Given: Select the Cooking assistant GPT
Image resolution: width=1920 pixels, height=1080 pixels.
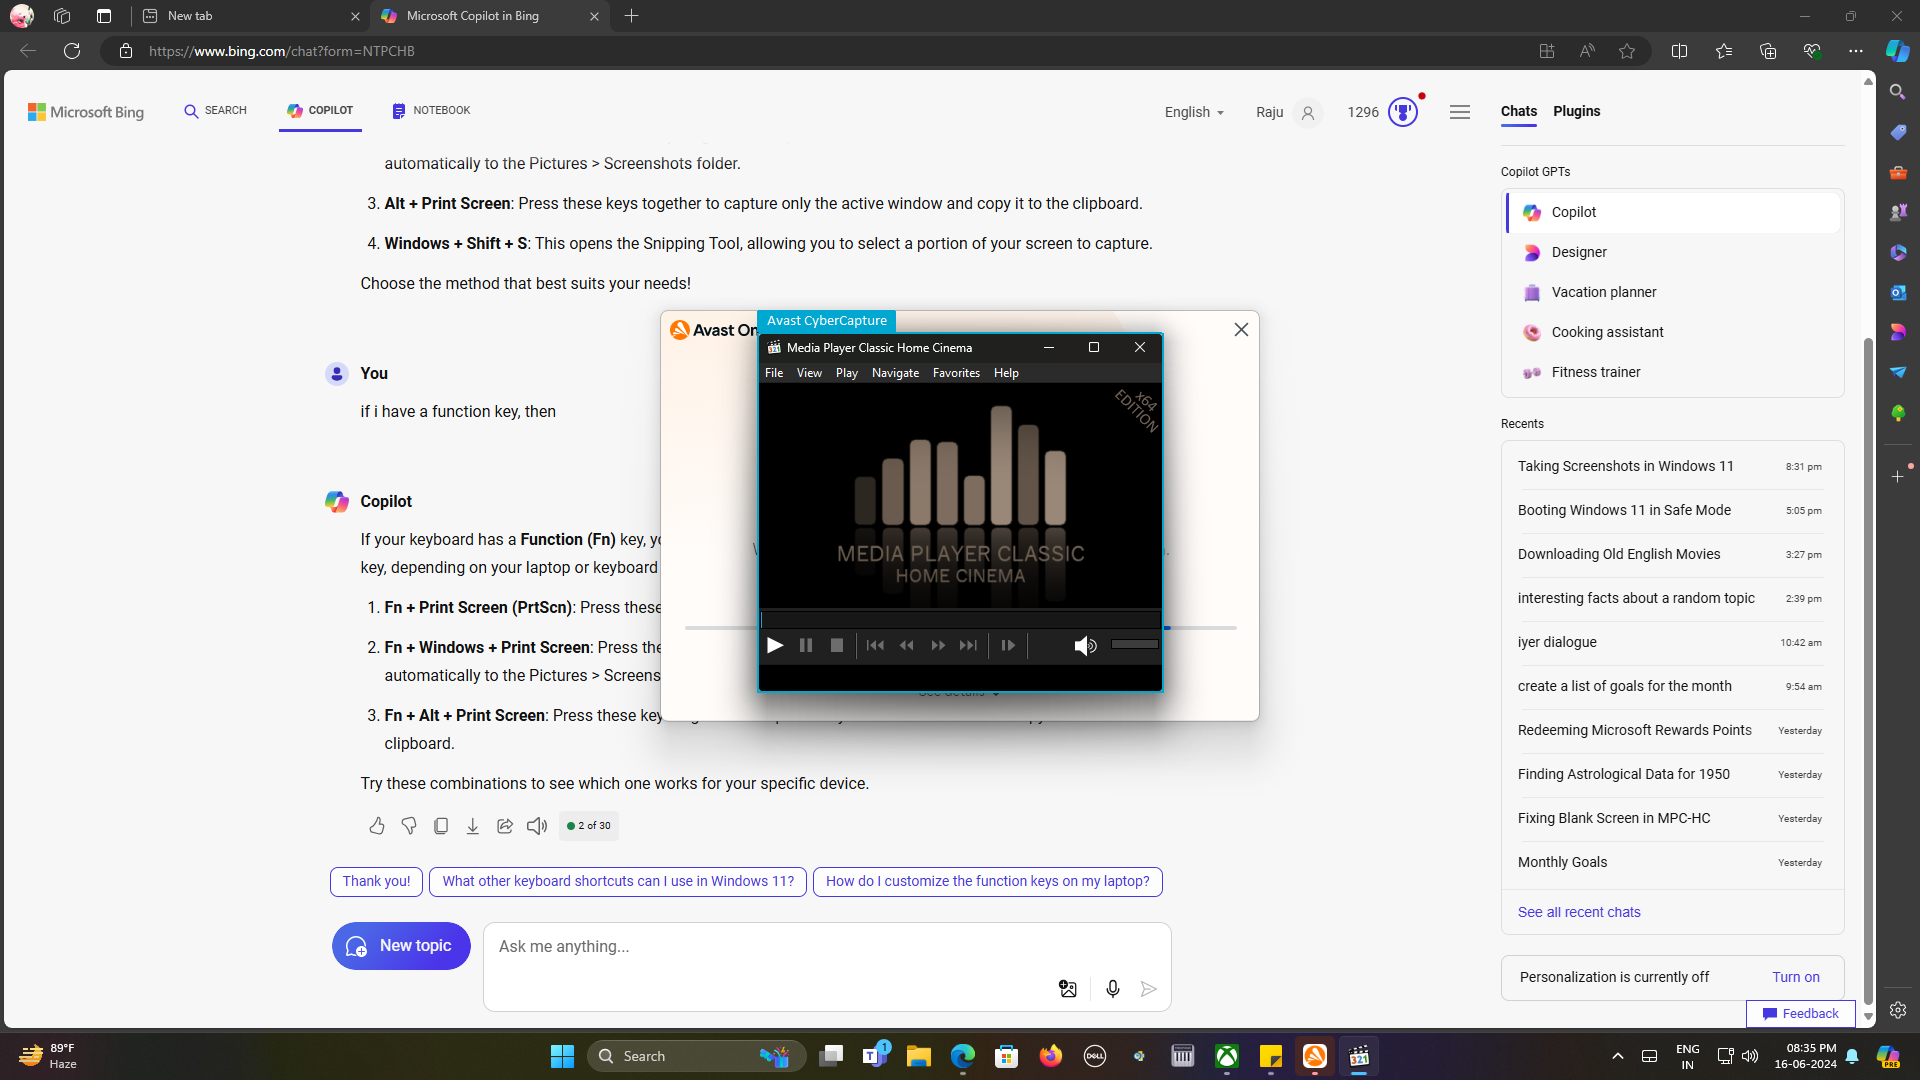Looking at the screenshot, I should point(1673,333).
